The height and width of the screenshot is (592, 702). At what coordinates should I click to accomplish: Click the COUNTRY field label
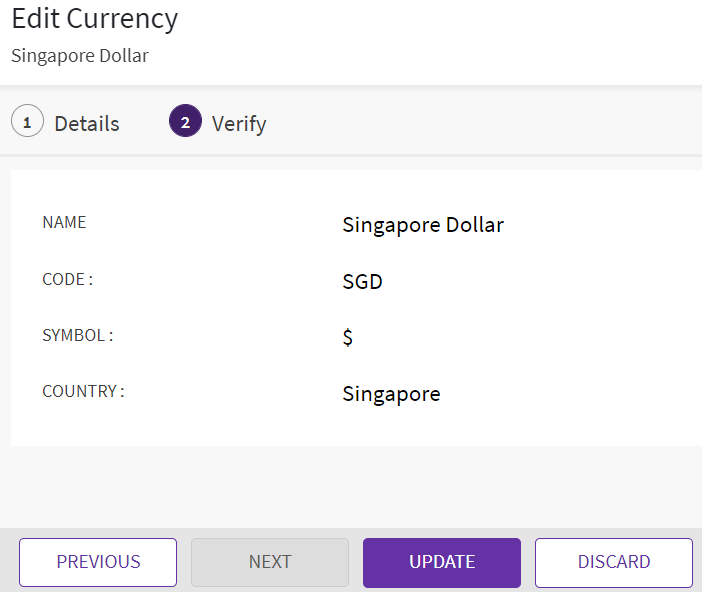83,391
